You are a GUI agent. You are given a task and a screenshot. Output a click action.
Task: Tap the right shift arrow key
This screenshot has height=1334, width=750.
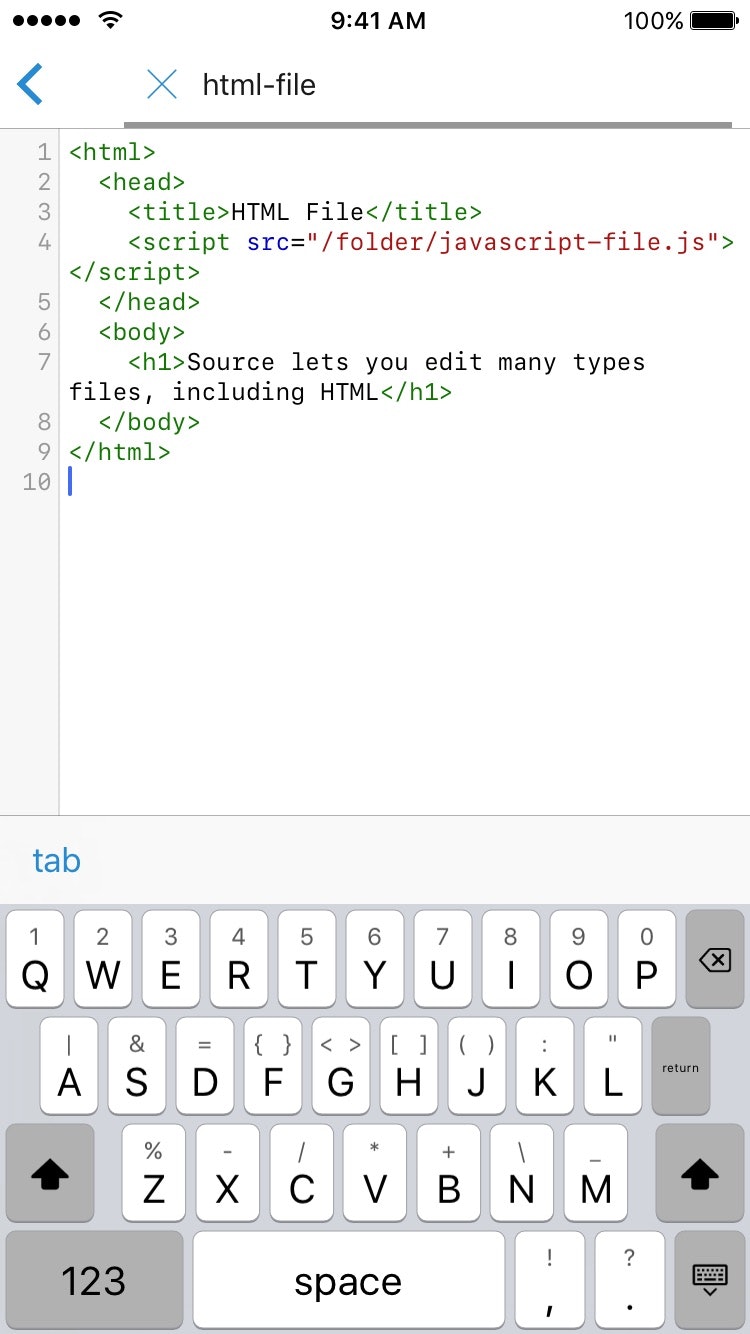point(700,1174)
